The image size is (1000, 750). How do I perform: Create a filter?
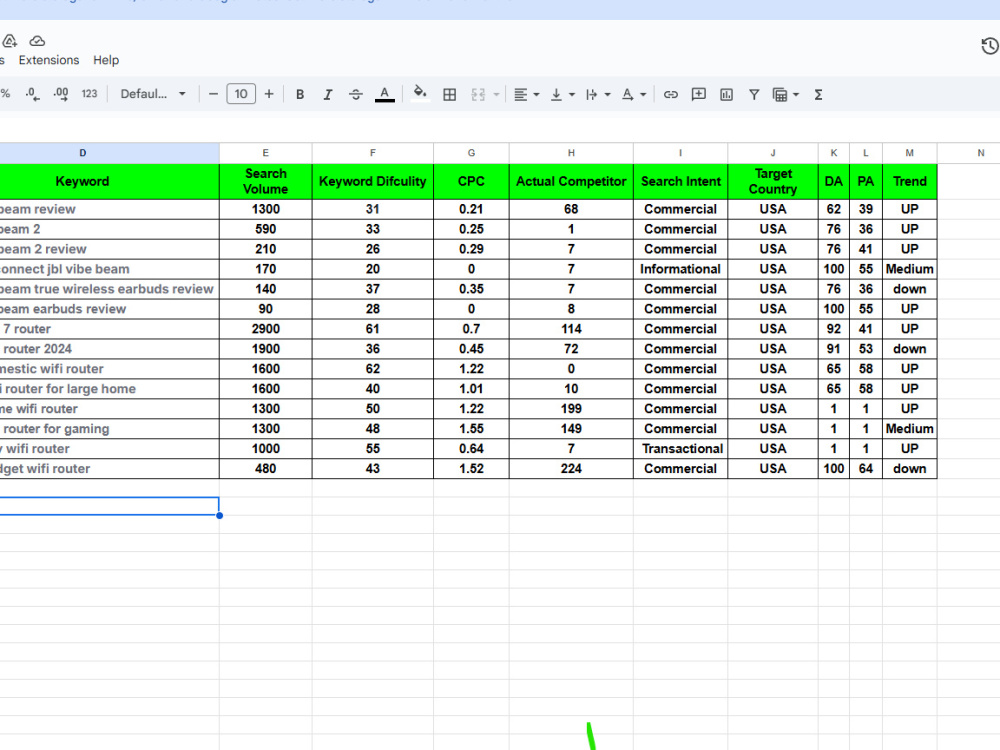[754, 94]
